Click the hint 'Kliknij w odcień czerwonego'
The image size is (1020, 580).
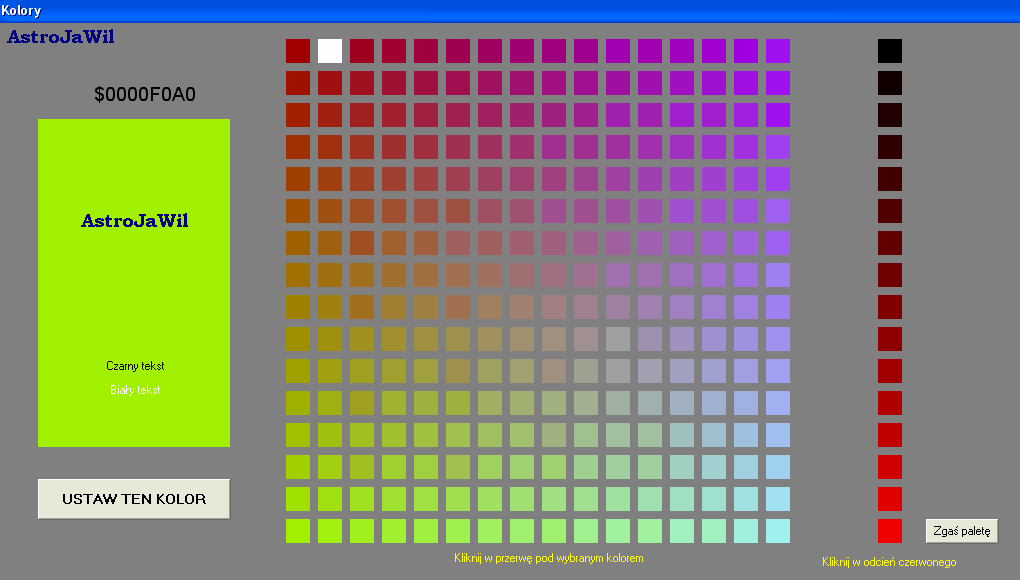coord(889,562)
